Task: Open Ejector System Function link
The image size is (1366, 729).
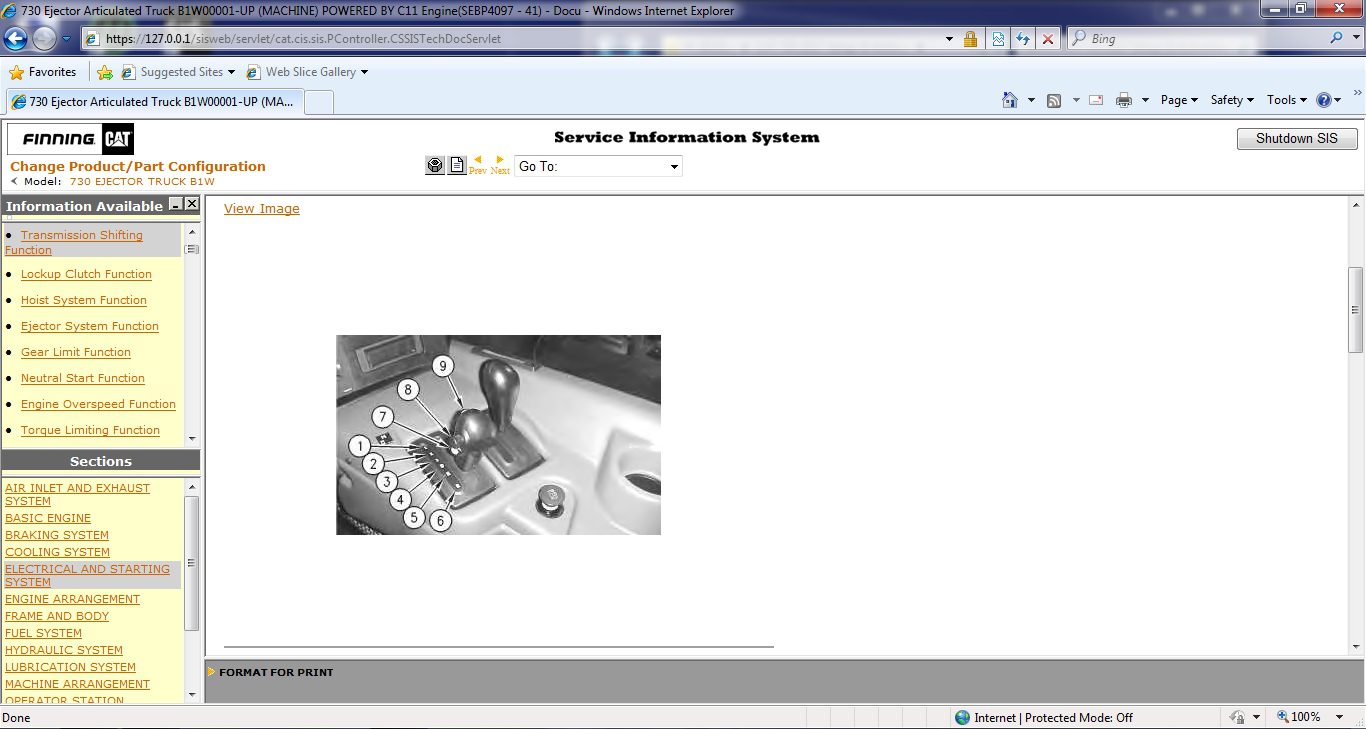Action: point(90,326)
